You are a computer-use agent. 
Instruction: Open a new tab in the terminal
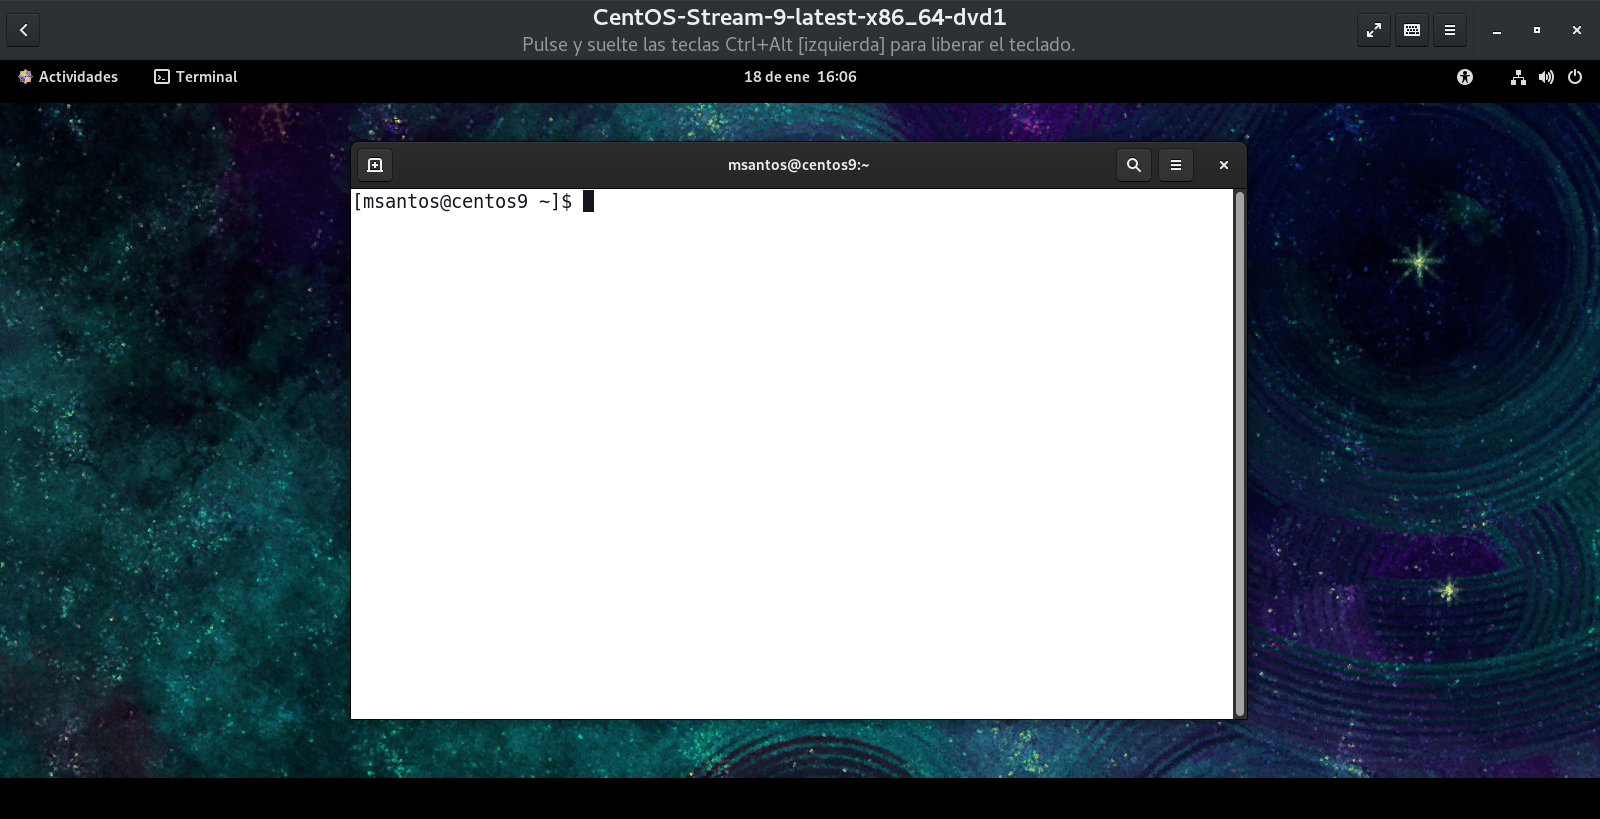click(x=375, y=165)
